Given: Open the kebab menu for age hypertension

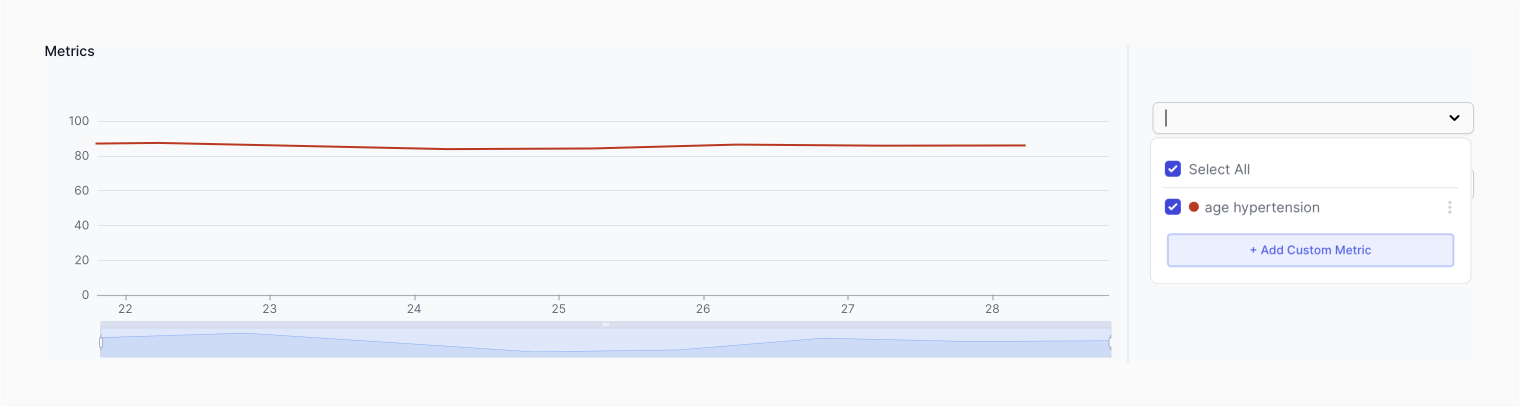Looking at the screenshot, I should tap(1449, 208).
